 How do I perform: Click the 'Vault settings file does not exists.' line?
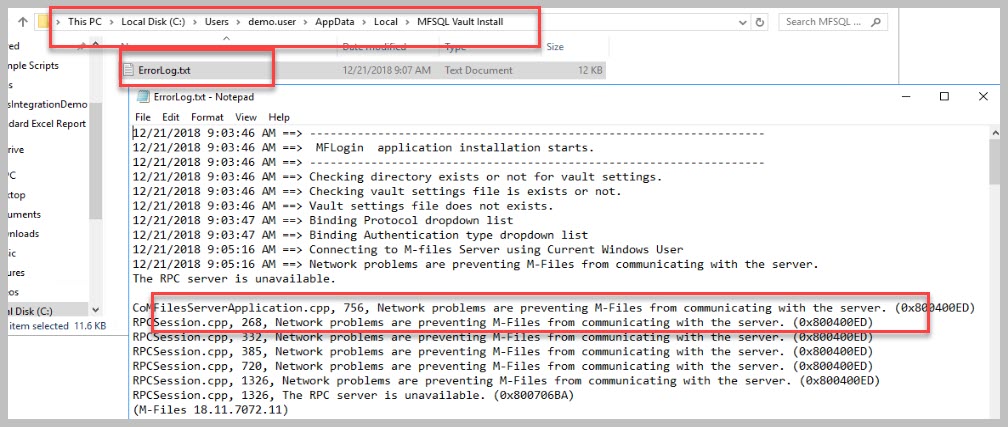click(x=343, y=206)
